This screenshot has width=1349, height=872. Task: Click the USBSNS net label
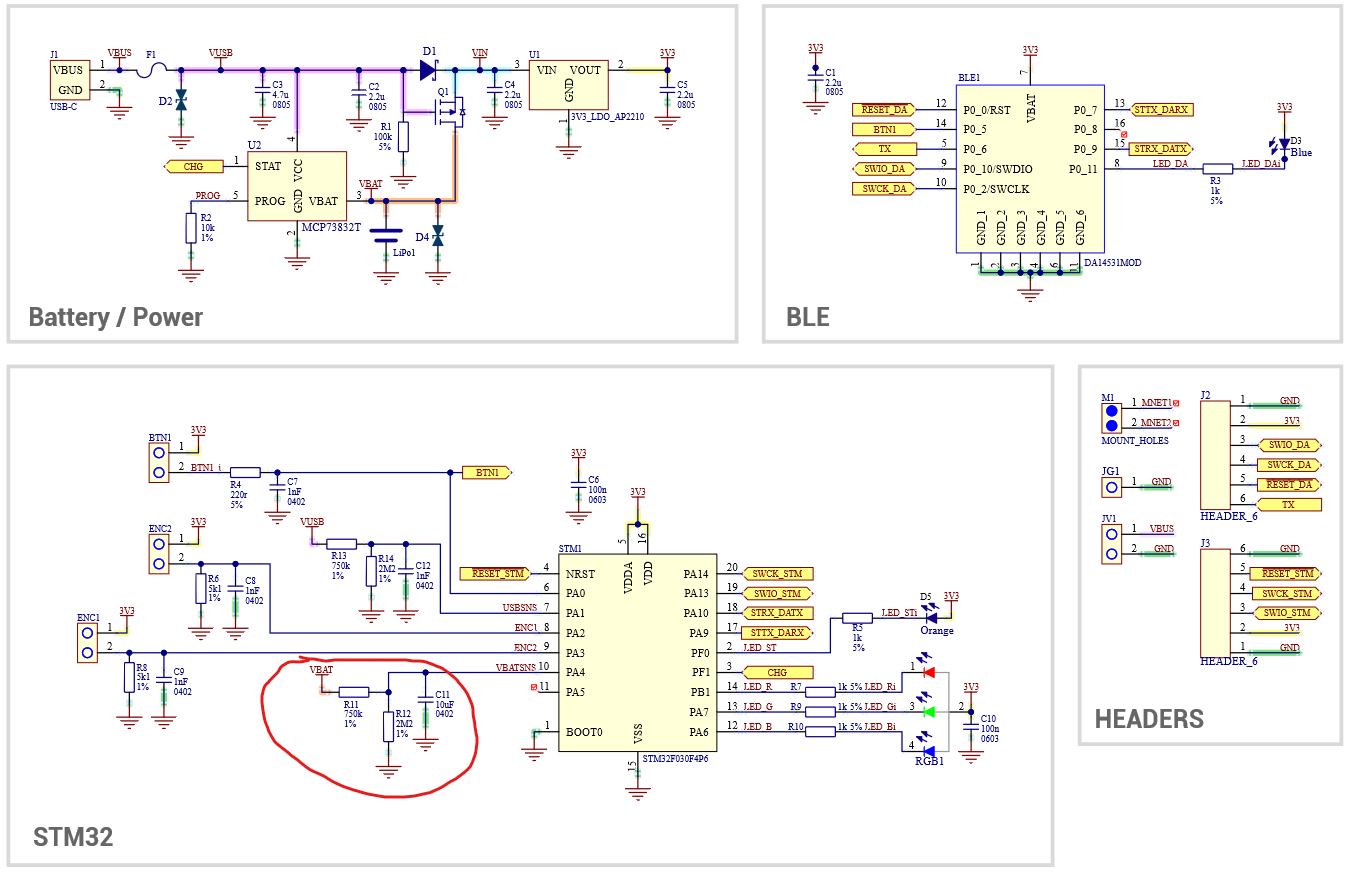pyautogui.click(x=519, y=607)
